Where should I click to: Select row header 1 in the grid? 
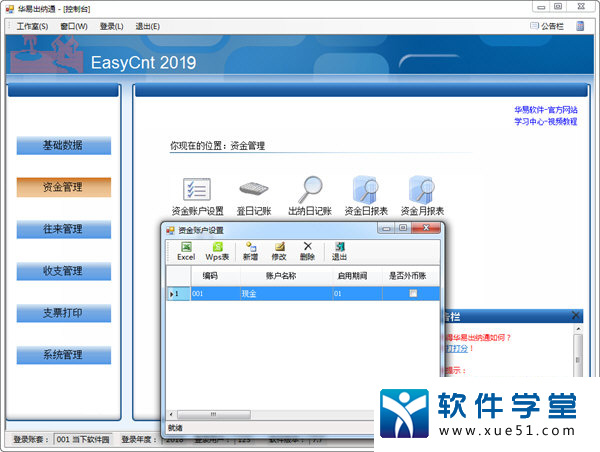pyautogui.click(x=178, y=294)
